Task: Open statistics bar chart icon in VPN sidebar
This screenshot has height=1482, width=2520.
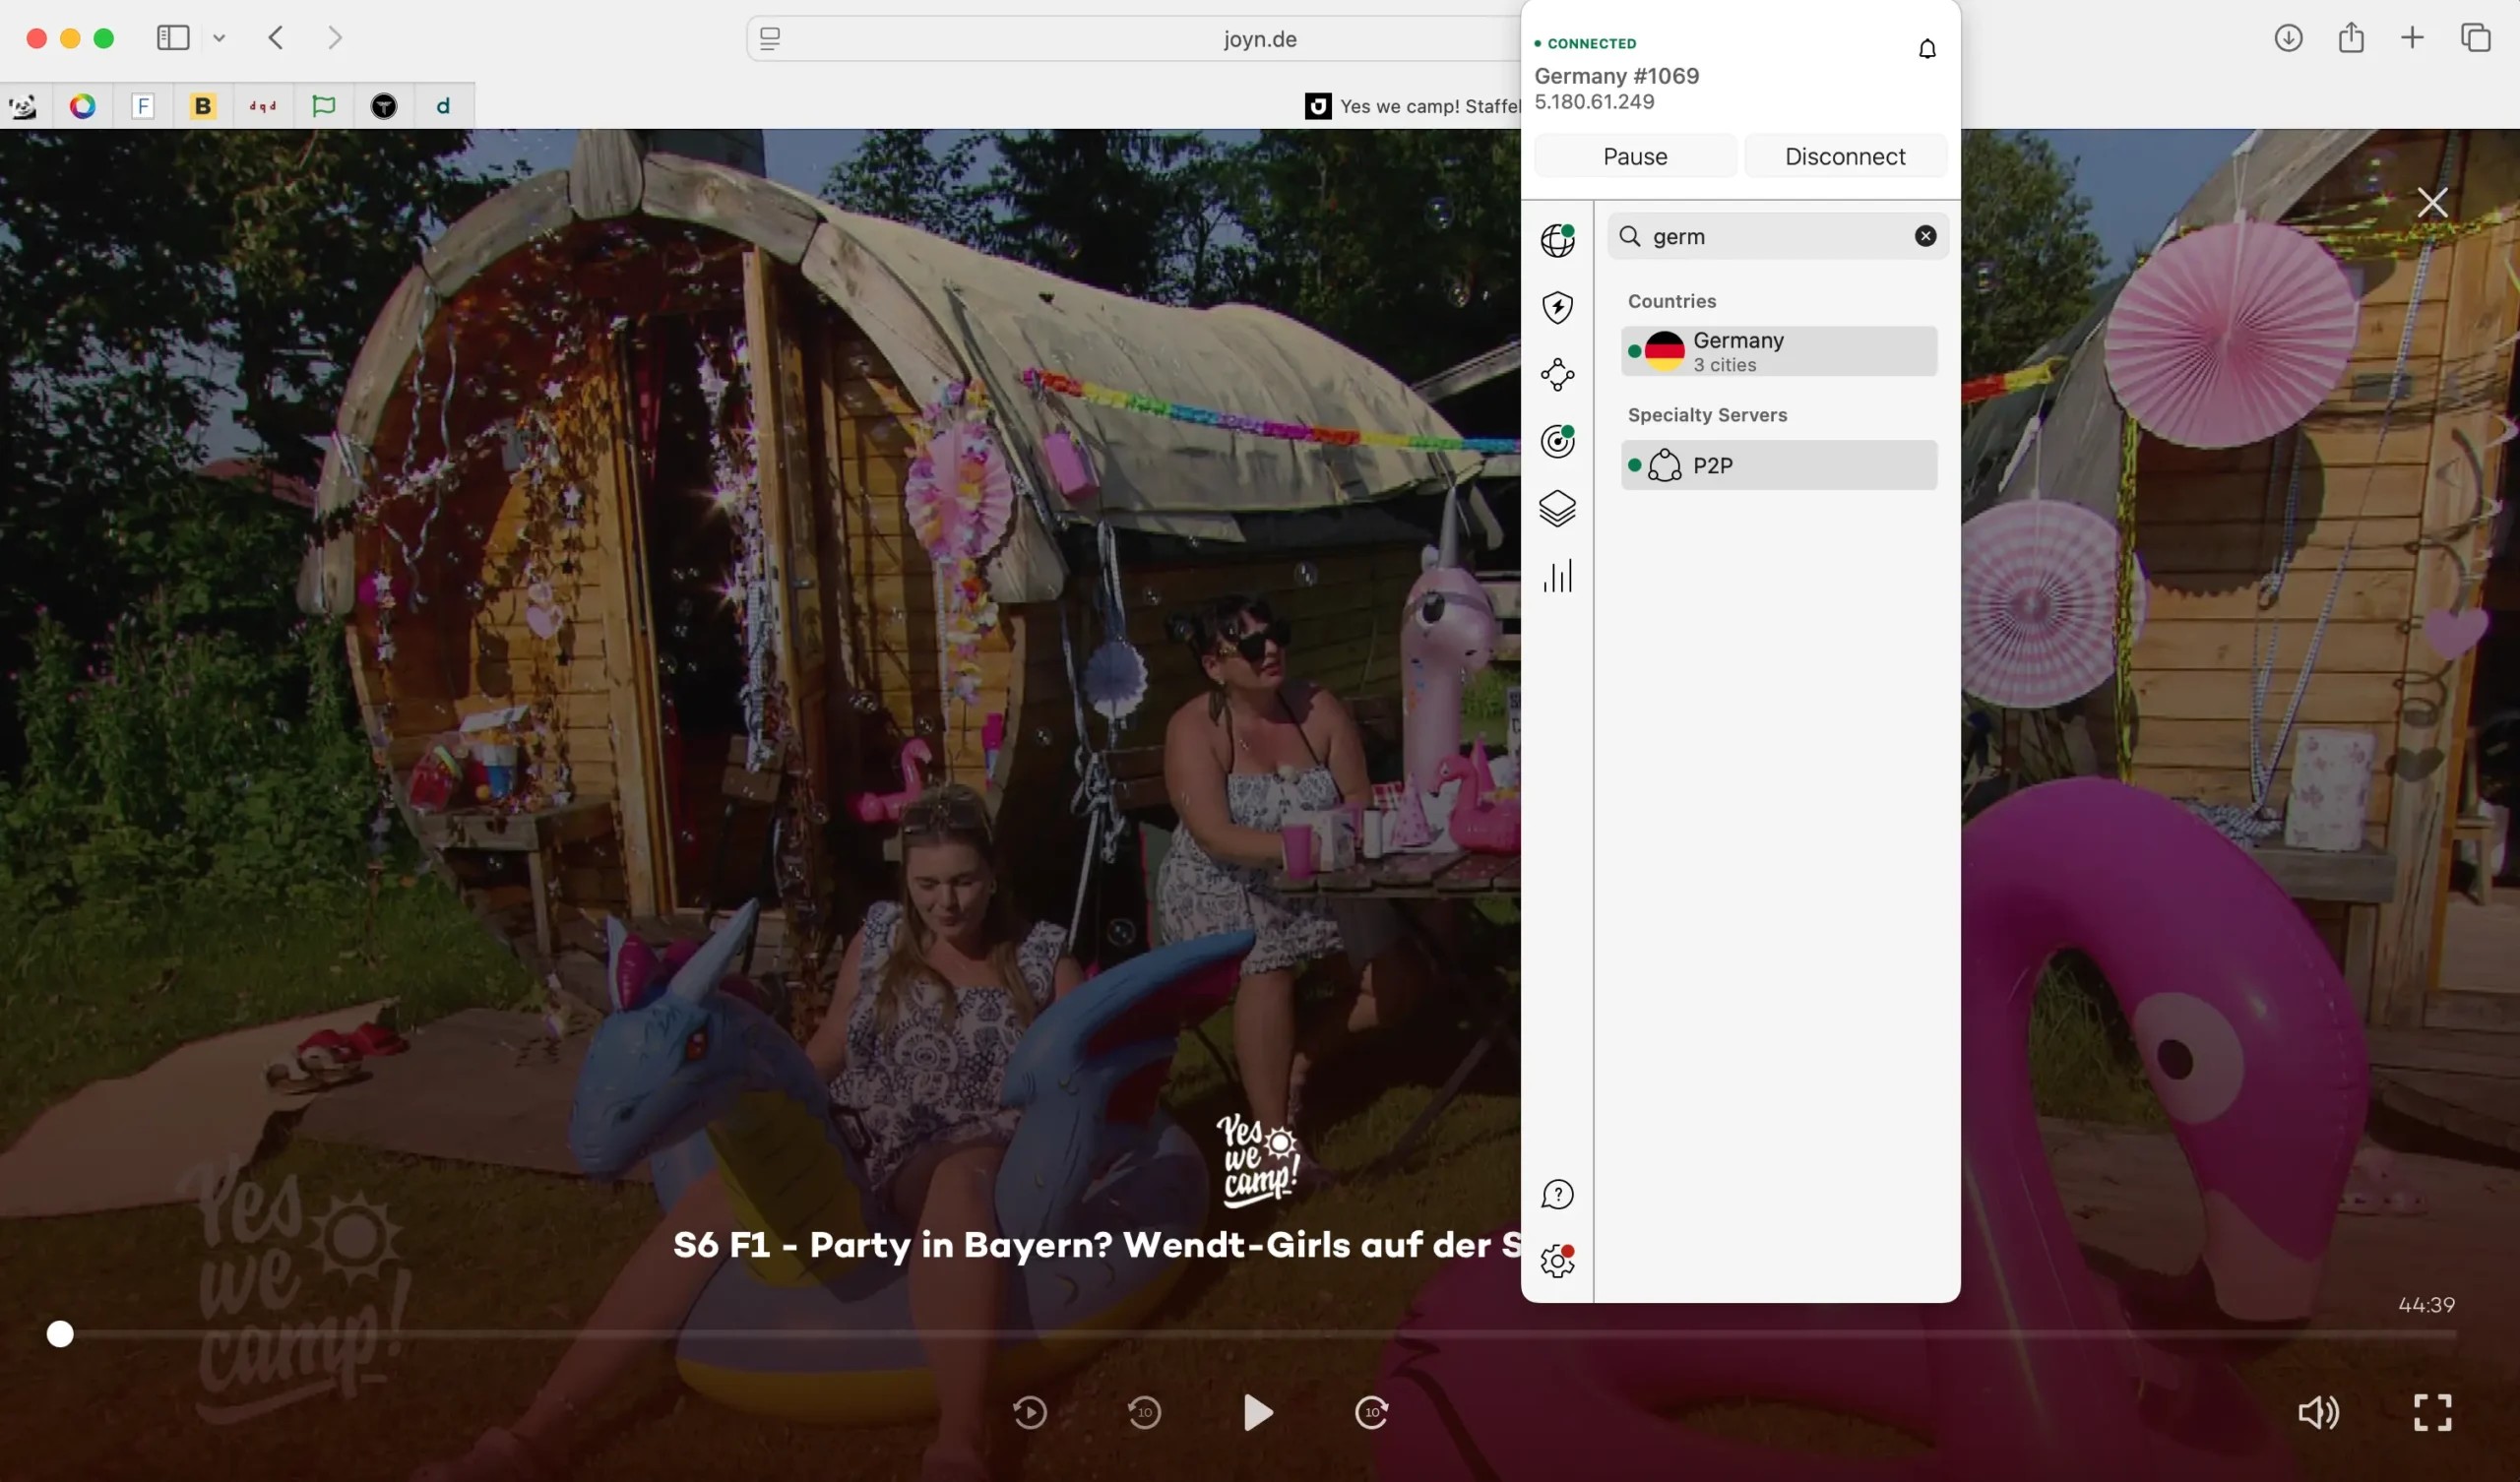Action: (x=1557, y=576)
